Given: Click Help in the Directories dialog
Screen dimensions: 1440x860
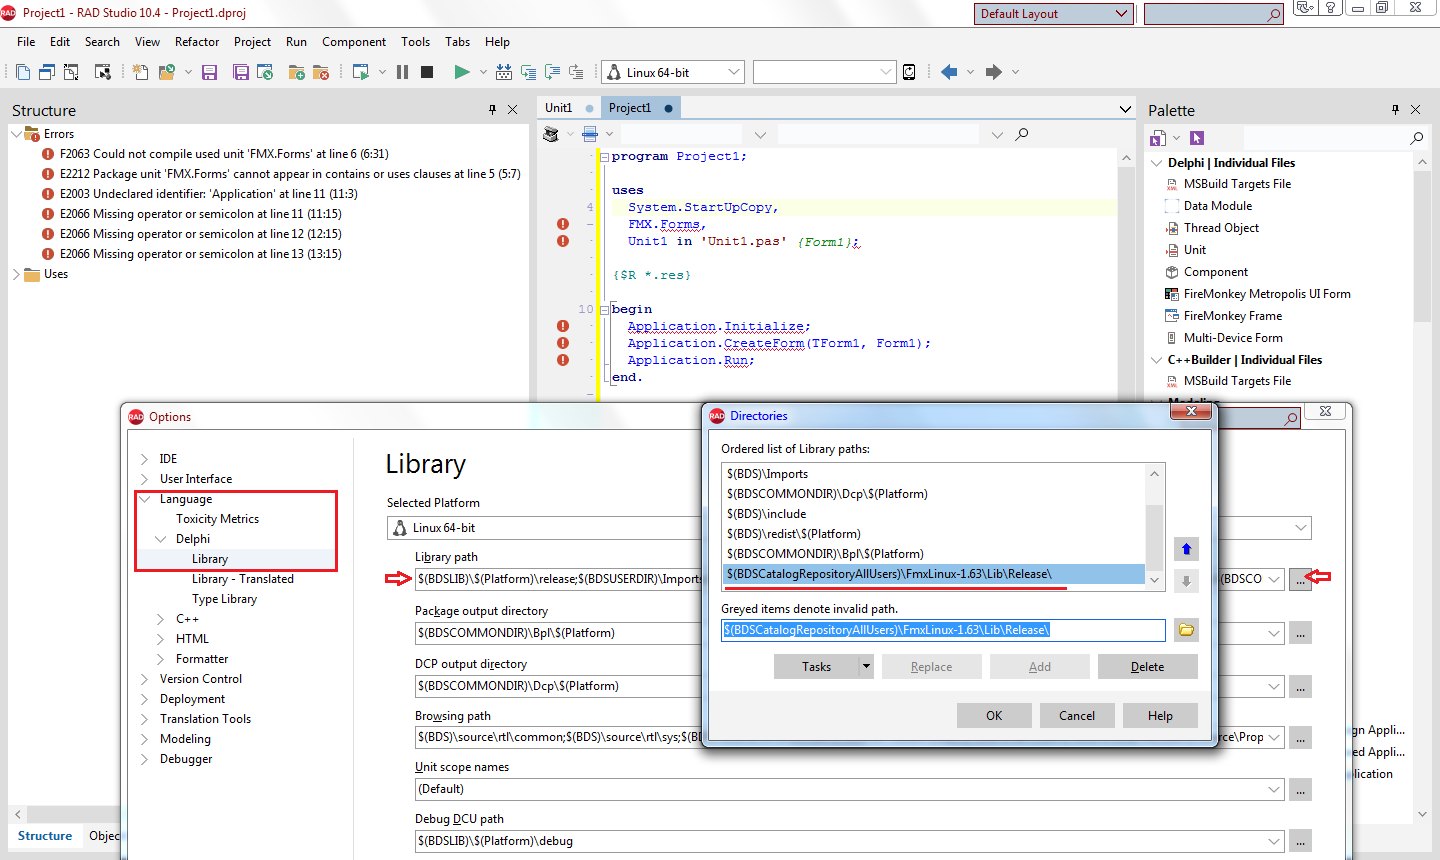Looking at the screenshot, I should [x=1160, y=716].
